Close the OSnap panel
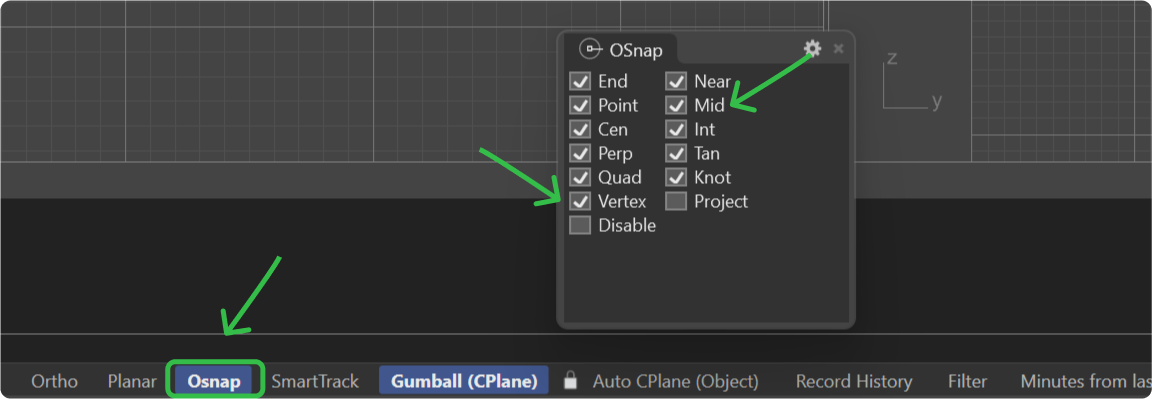 point(838,49)
